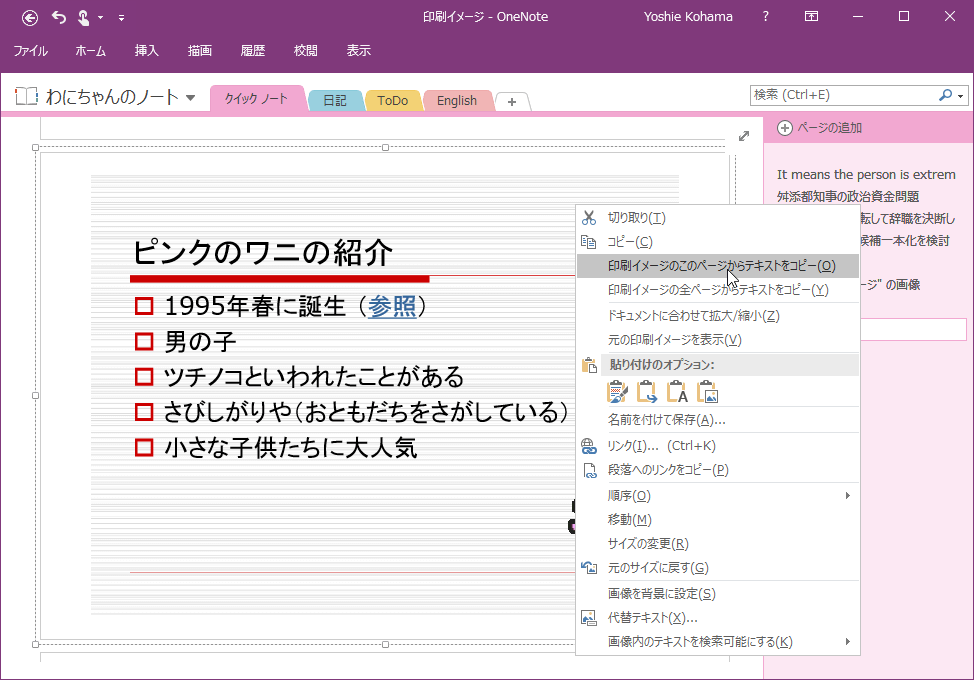Click the Back arrow button
The image size is (974, 680).
pyautogui.click(x=30, y=17)
